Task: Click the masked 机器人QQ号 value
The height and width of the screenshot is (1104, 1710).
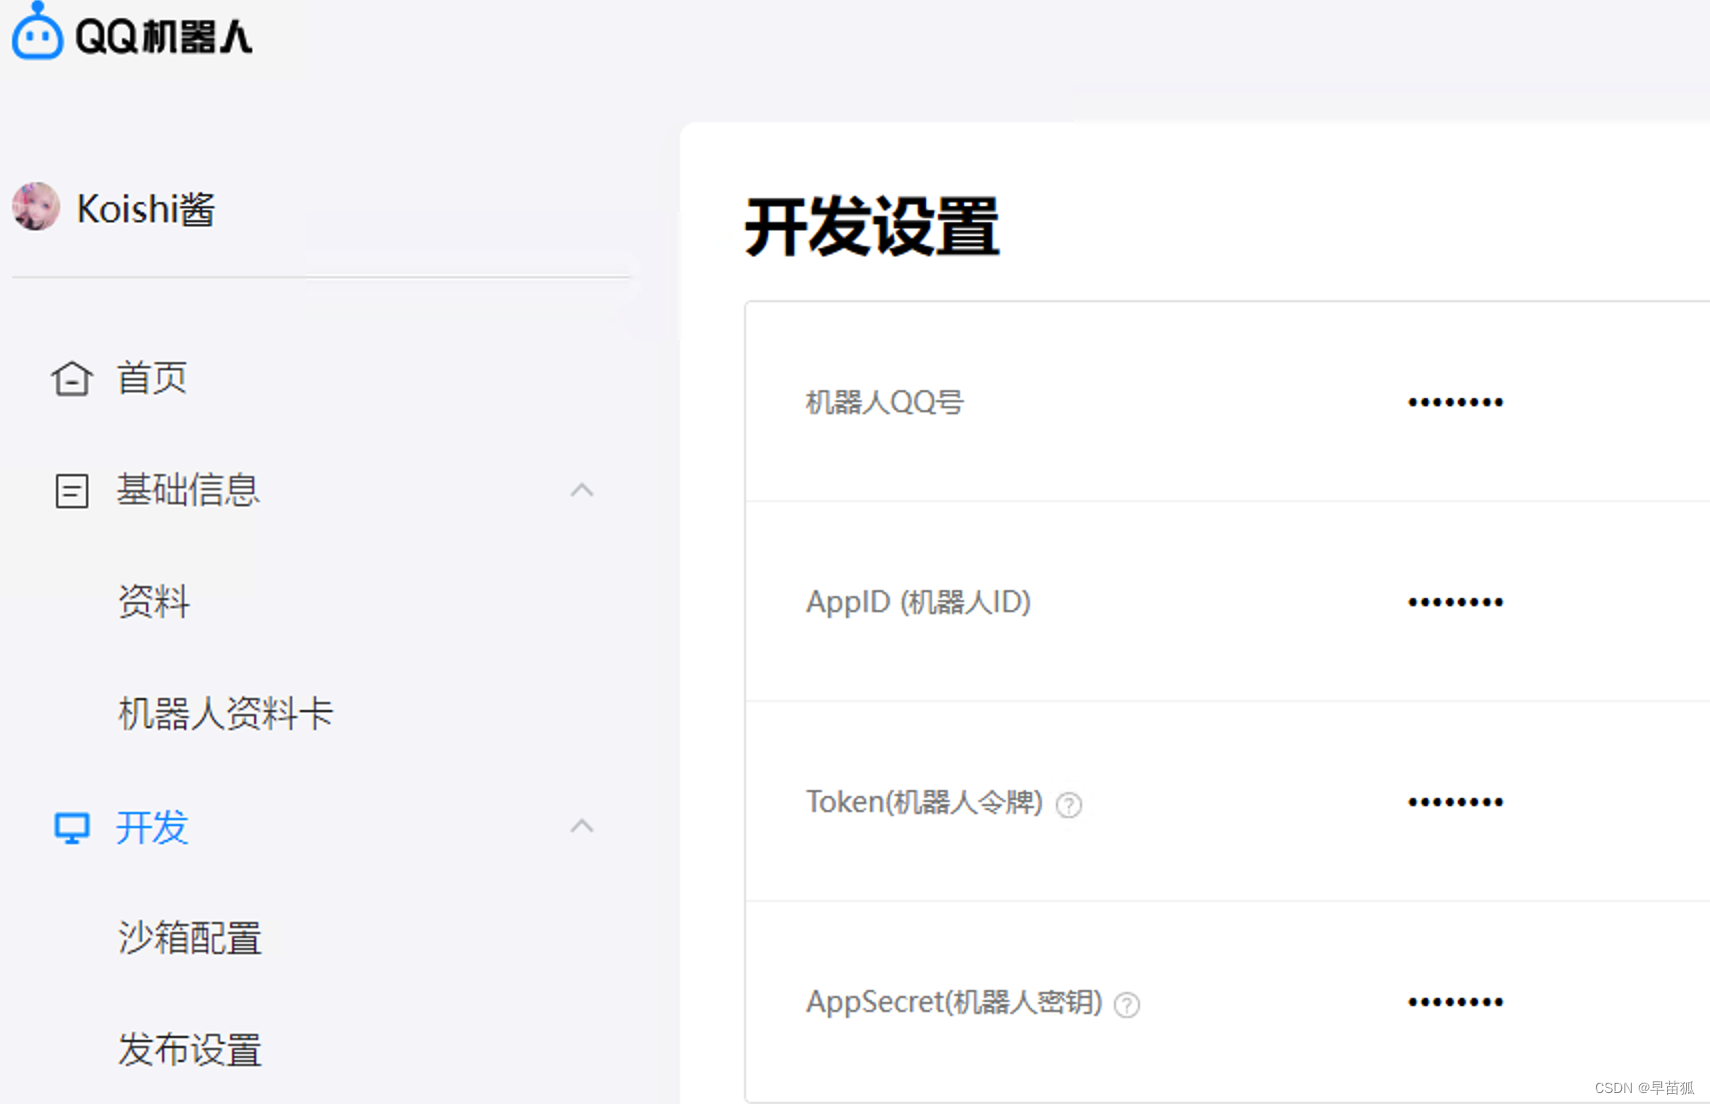Action: pos(1455,401)
